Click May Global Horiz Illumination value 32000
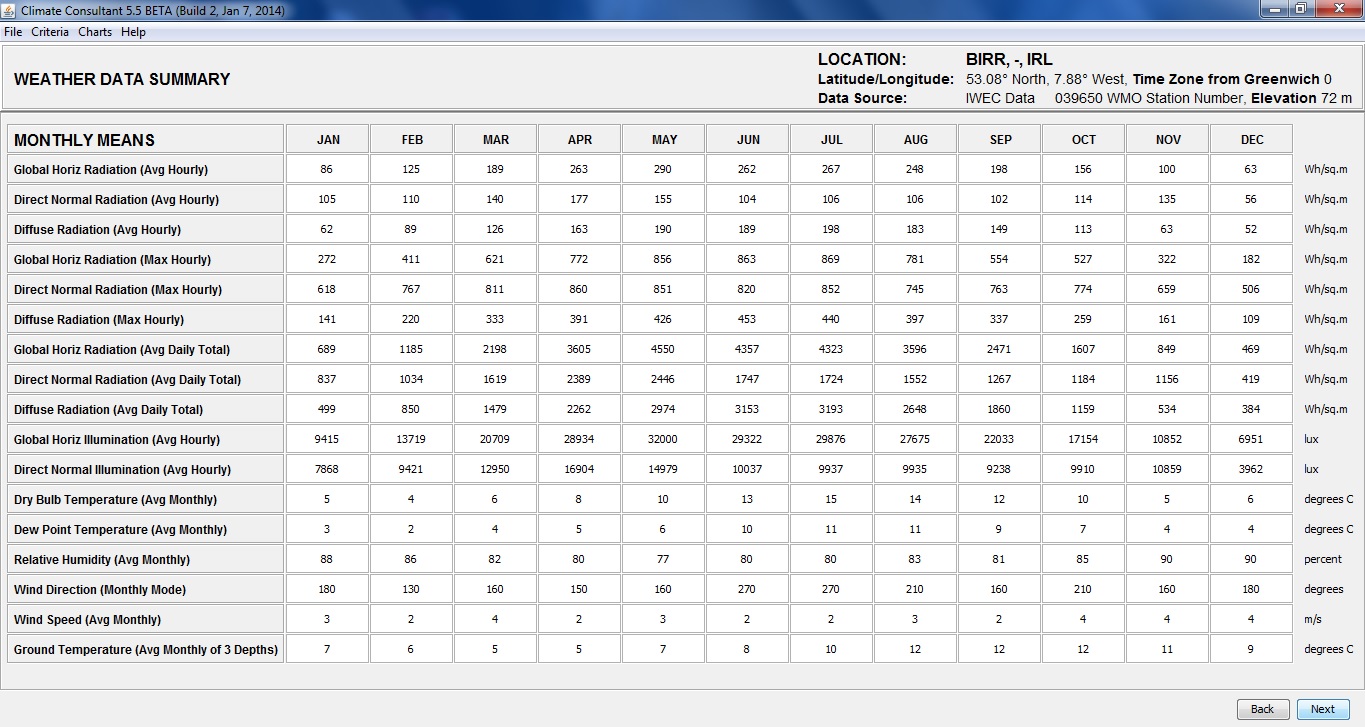 664,440
